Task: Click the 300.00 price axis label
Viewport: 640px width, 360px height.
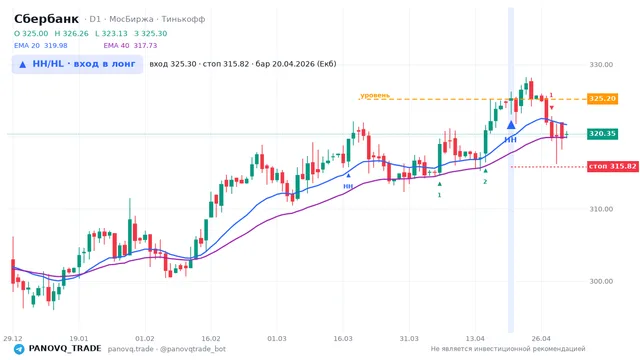Action: [601, 281]
